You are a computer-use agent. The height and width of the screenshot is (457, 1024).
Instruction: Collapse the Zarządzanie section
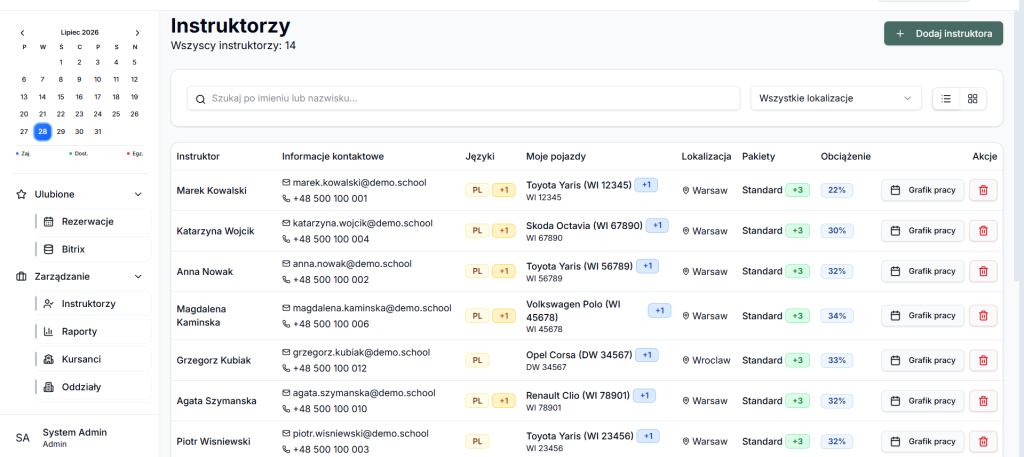point(138,276)
